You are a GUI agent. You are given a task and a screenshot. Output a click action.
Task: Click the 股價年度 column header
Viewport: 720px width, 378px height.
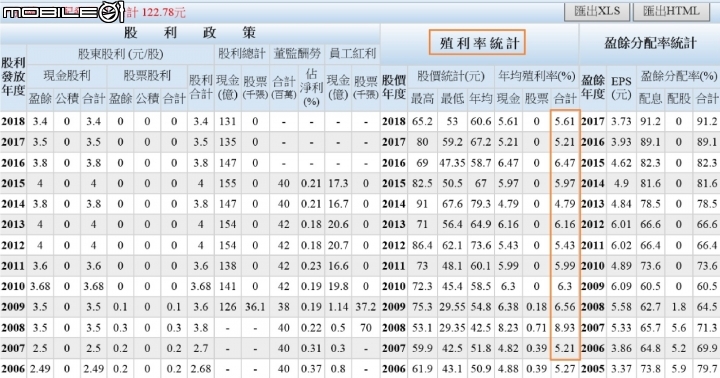tap(394, 87)
